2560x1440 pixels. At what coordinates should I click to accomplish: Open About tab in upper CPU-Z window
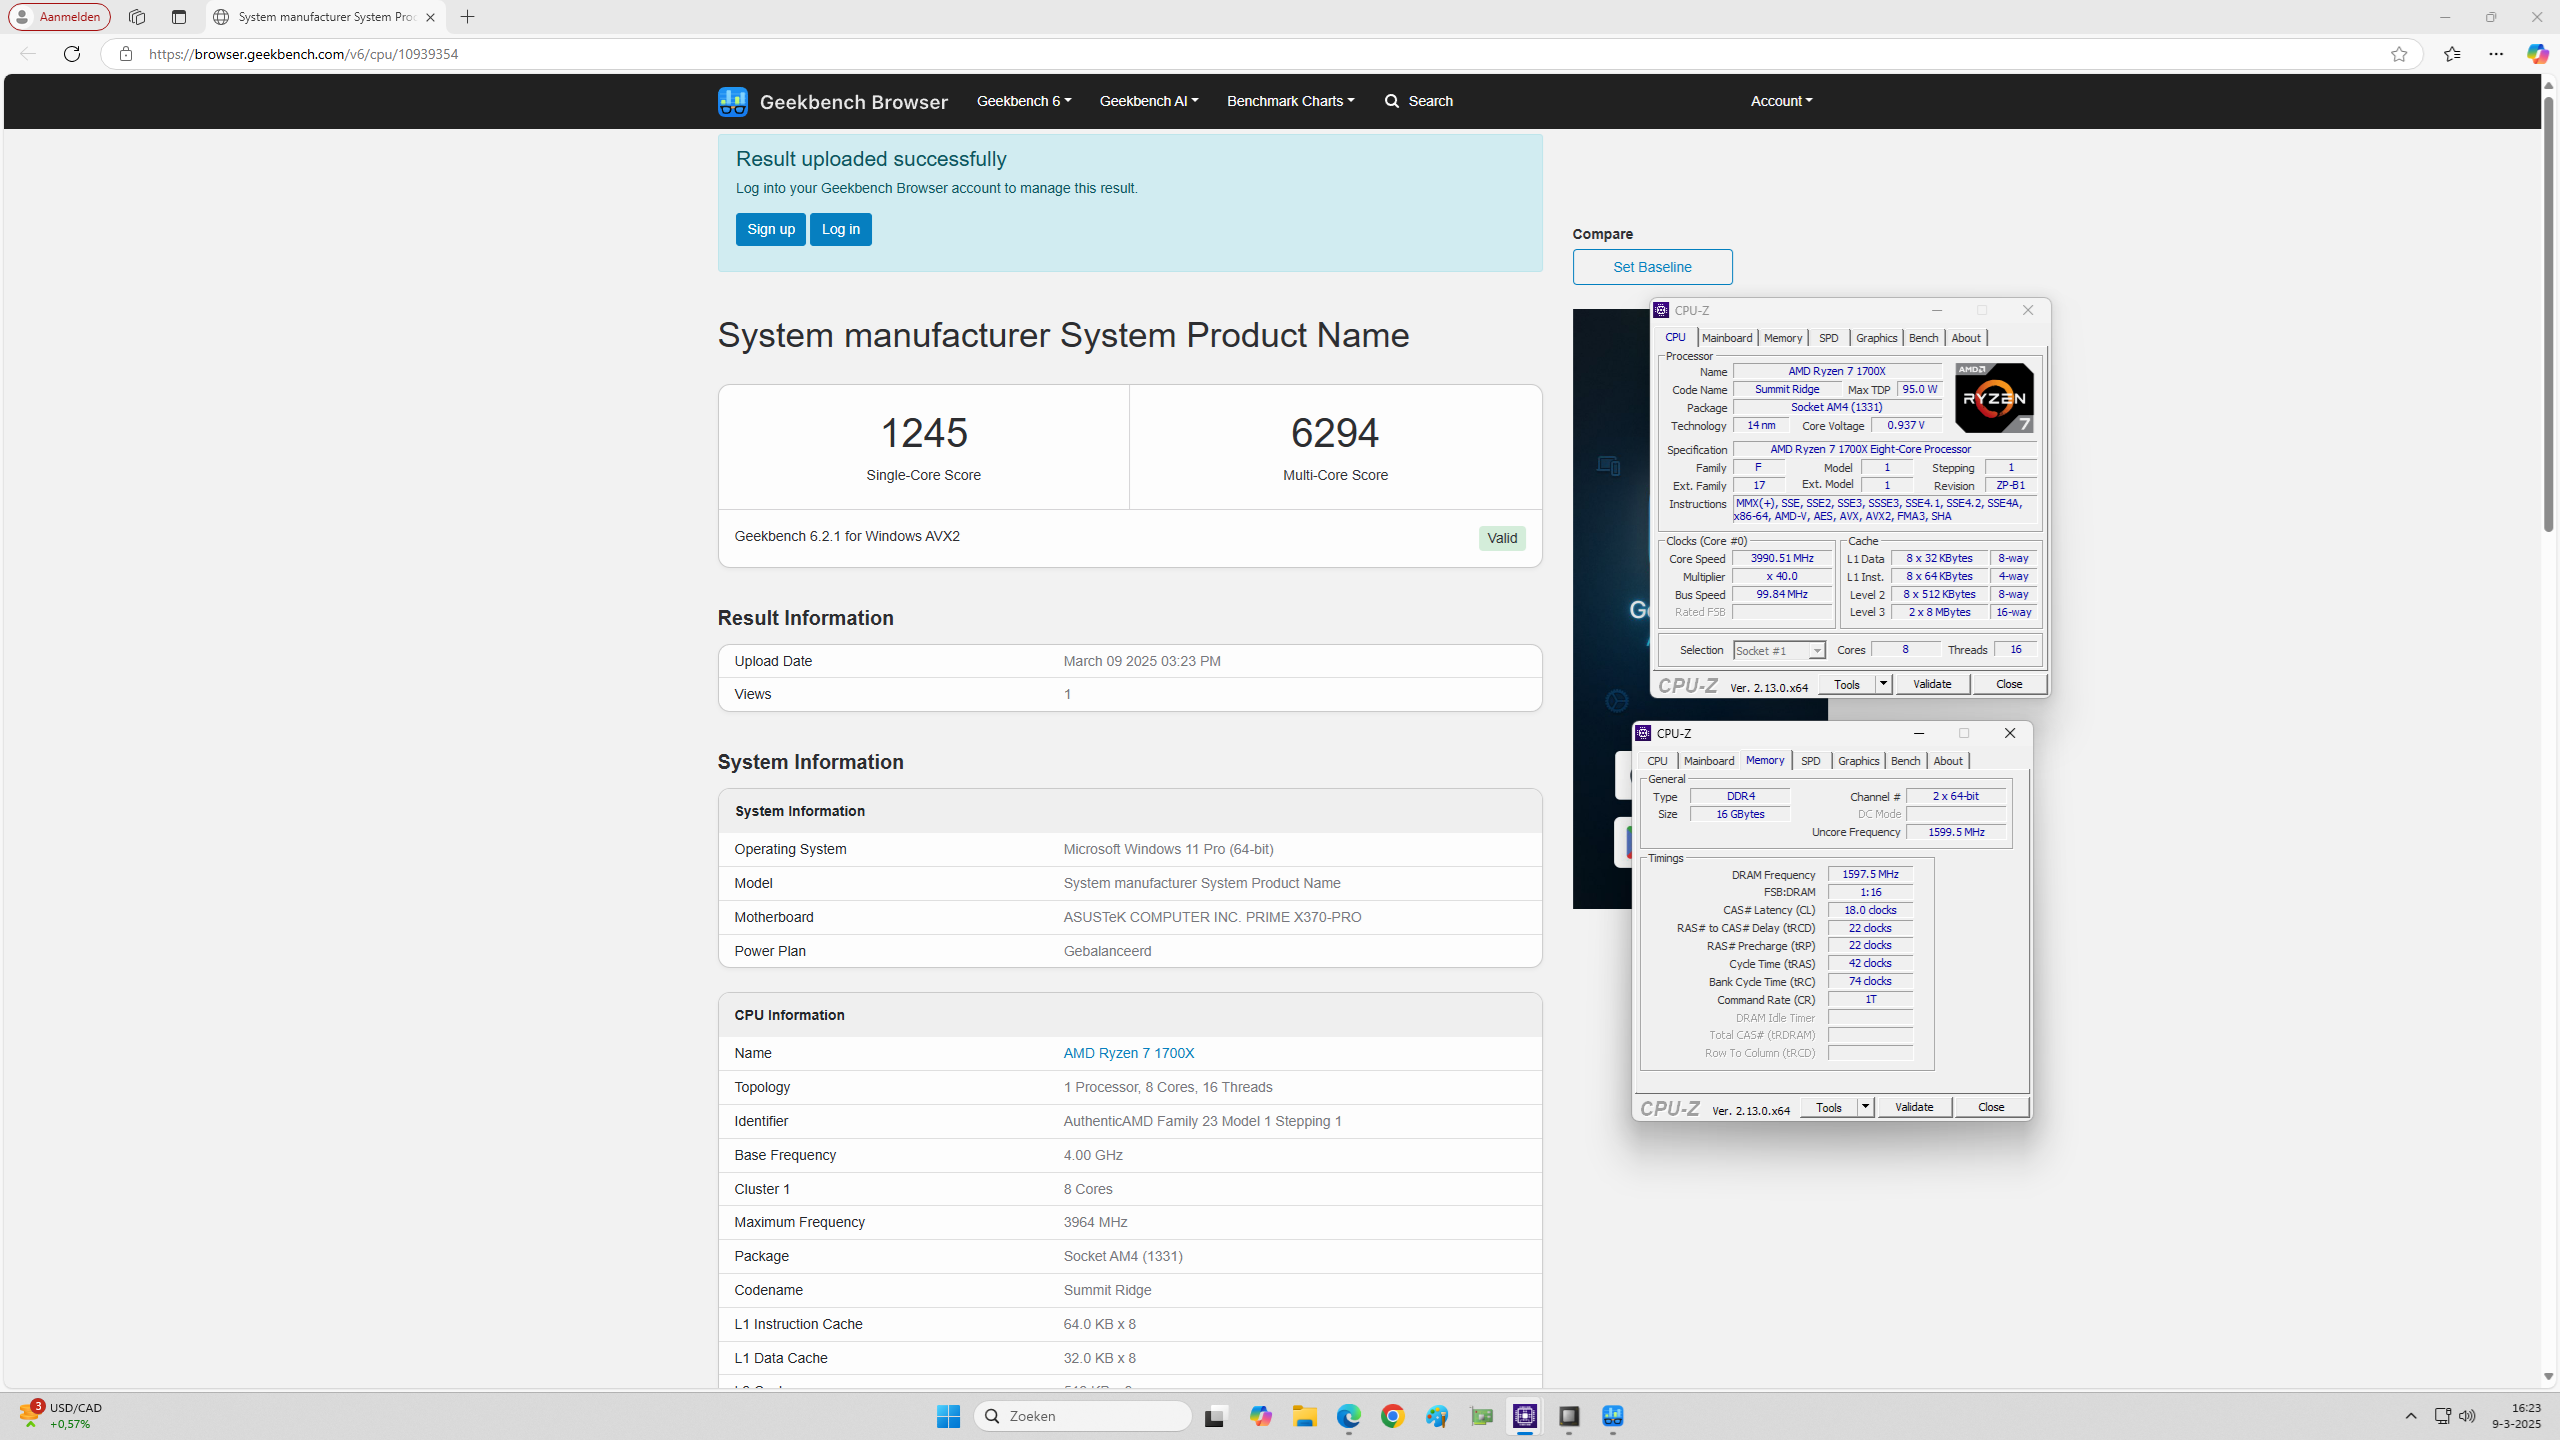coord(1966,338)
